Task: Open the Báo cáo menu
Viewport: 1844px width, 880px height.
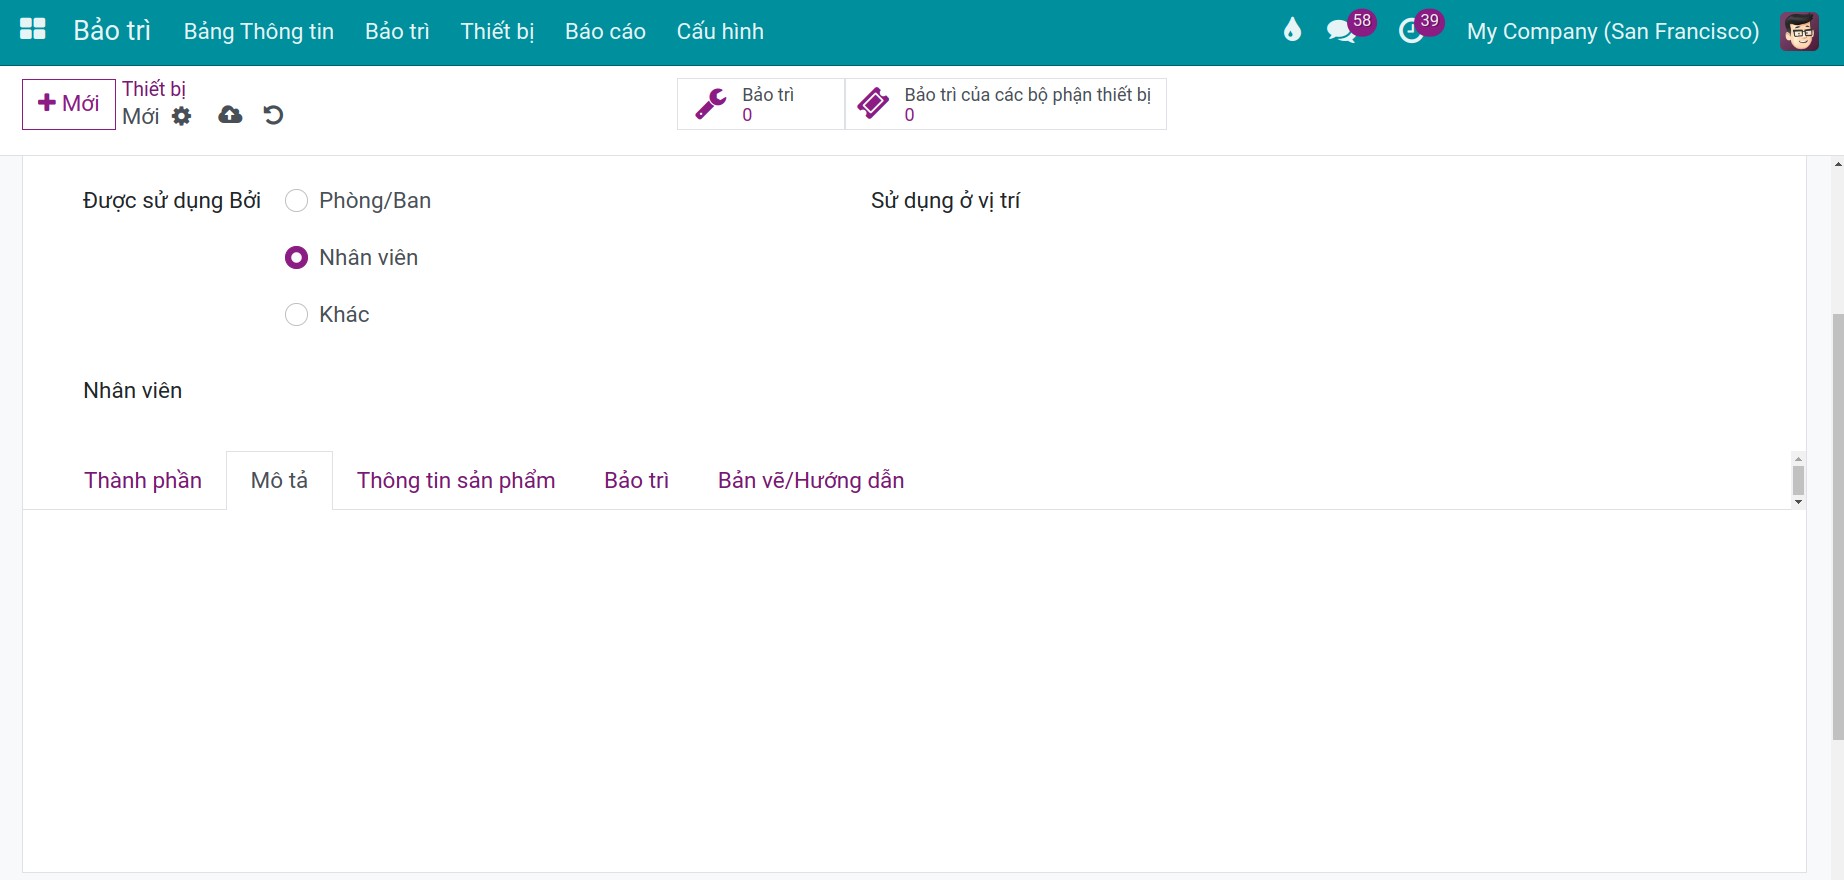Action: 605,31
